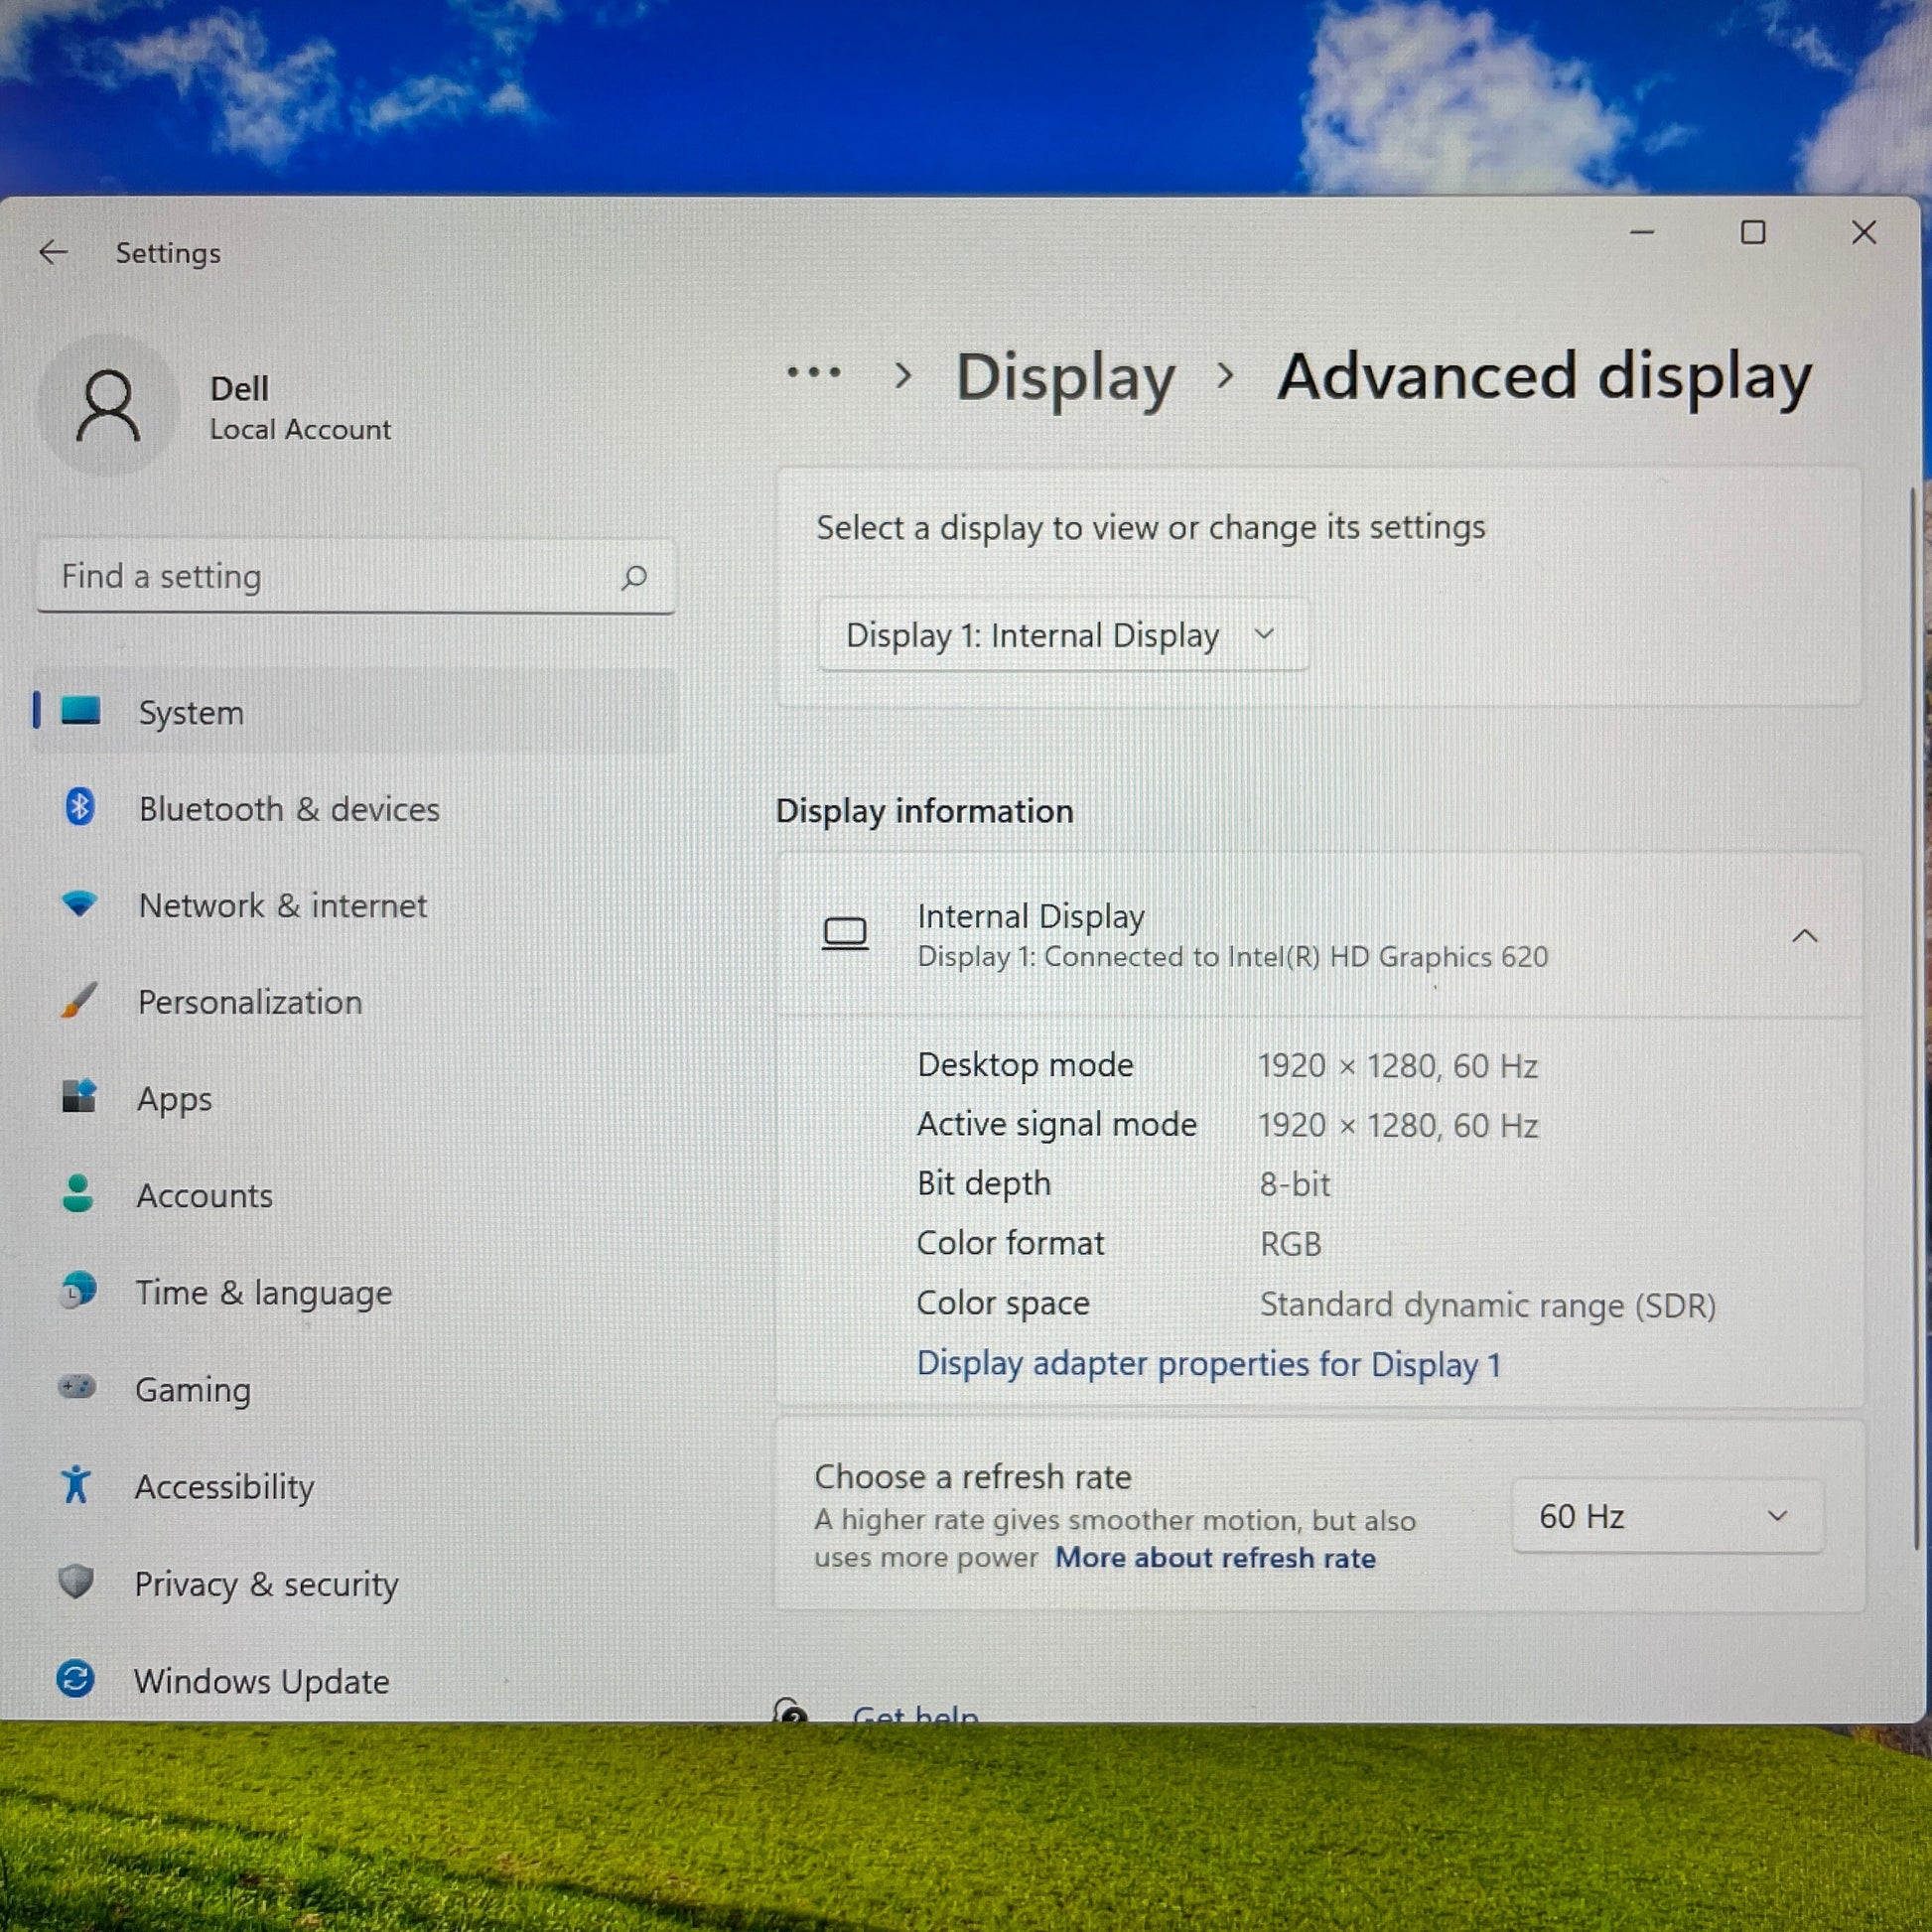Collapse the Internal Display information section
This screenshot has width=1932, height=1932.
(x=1804, y=936)
